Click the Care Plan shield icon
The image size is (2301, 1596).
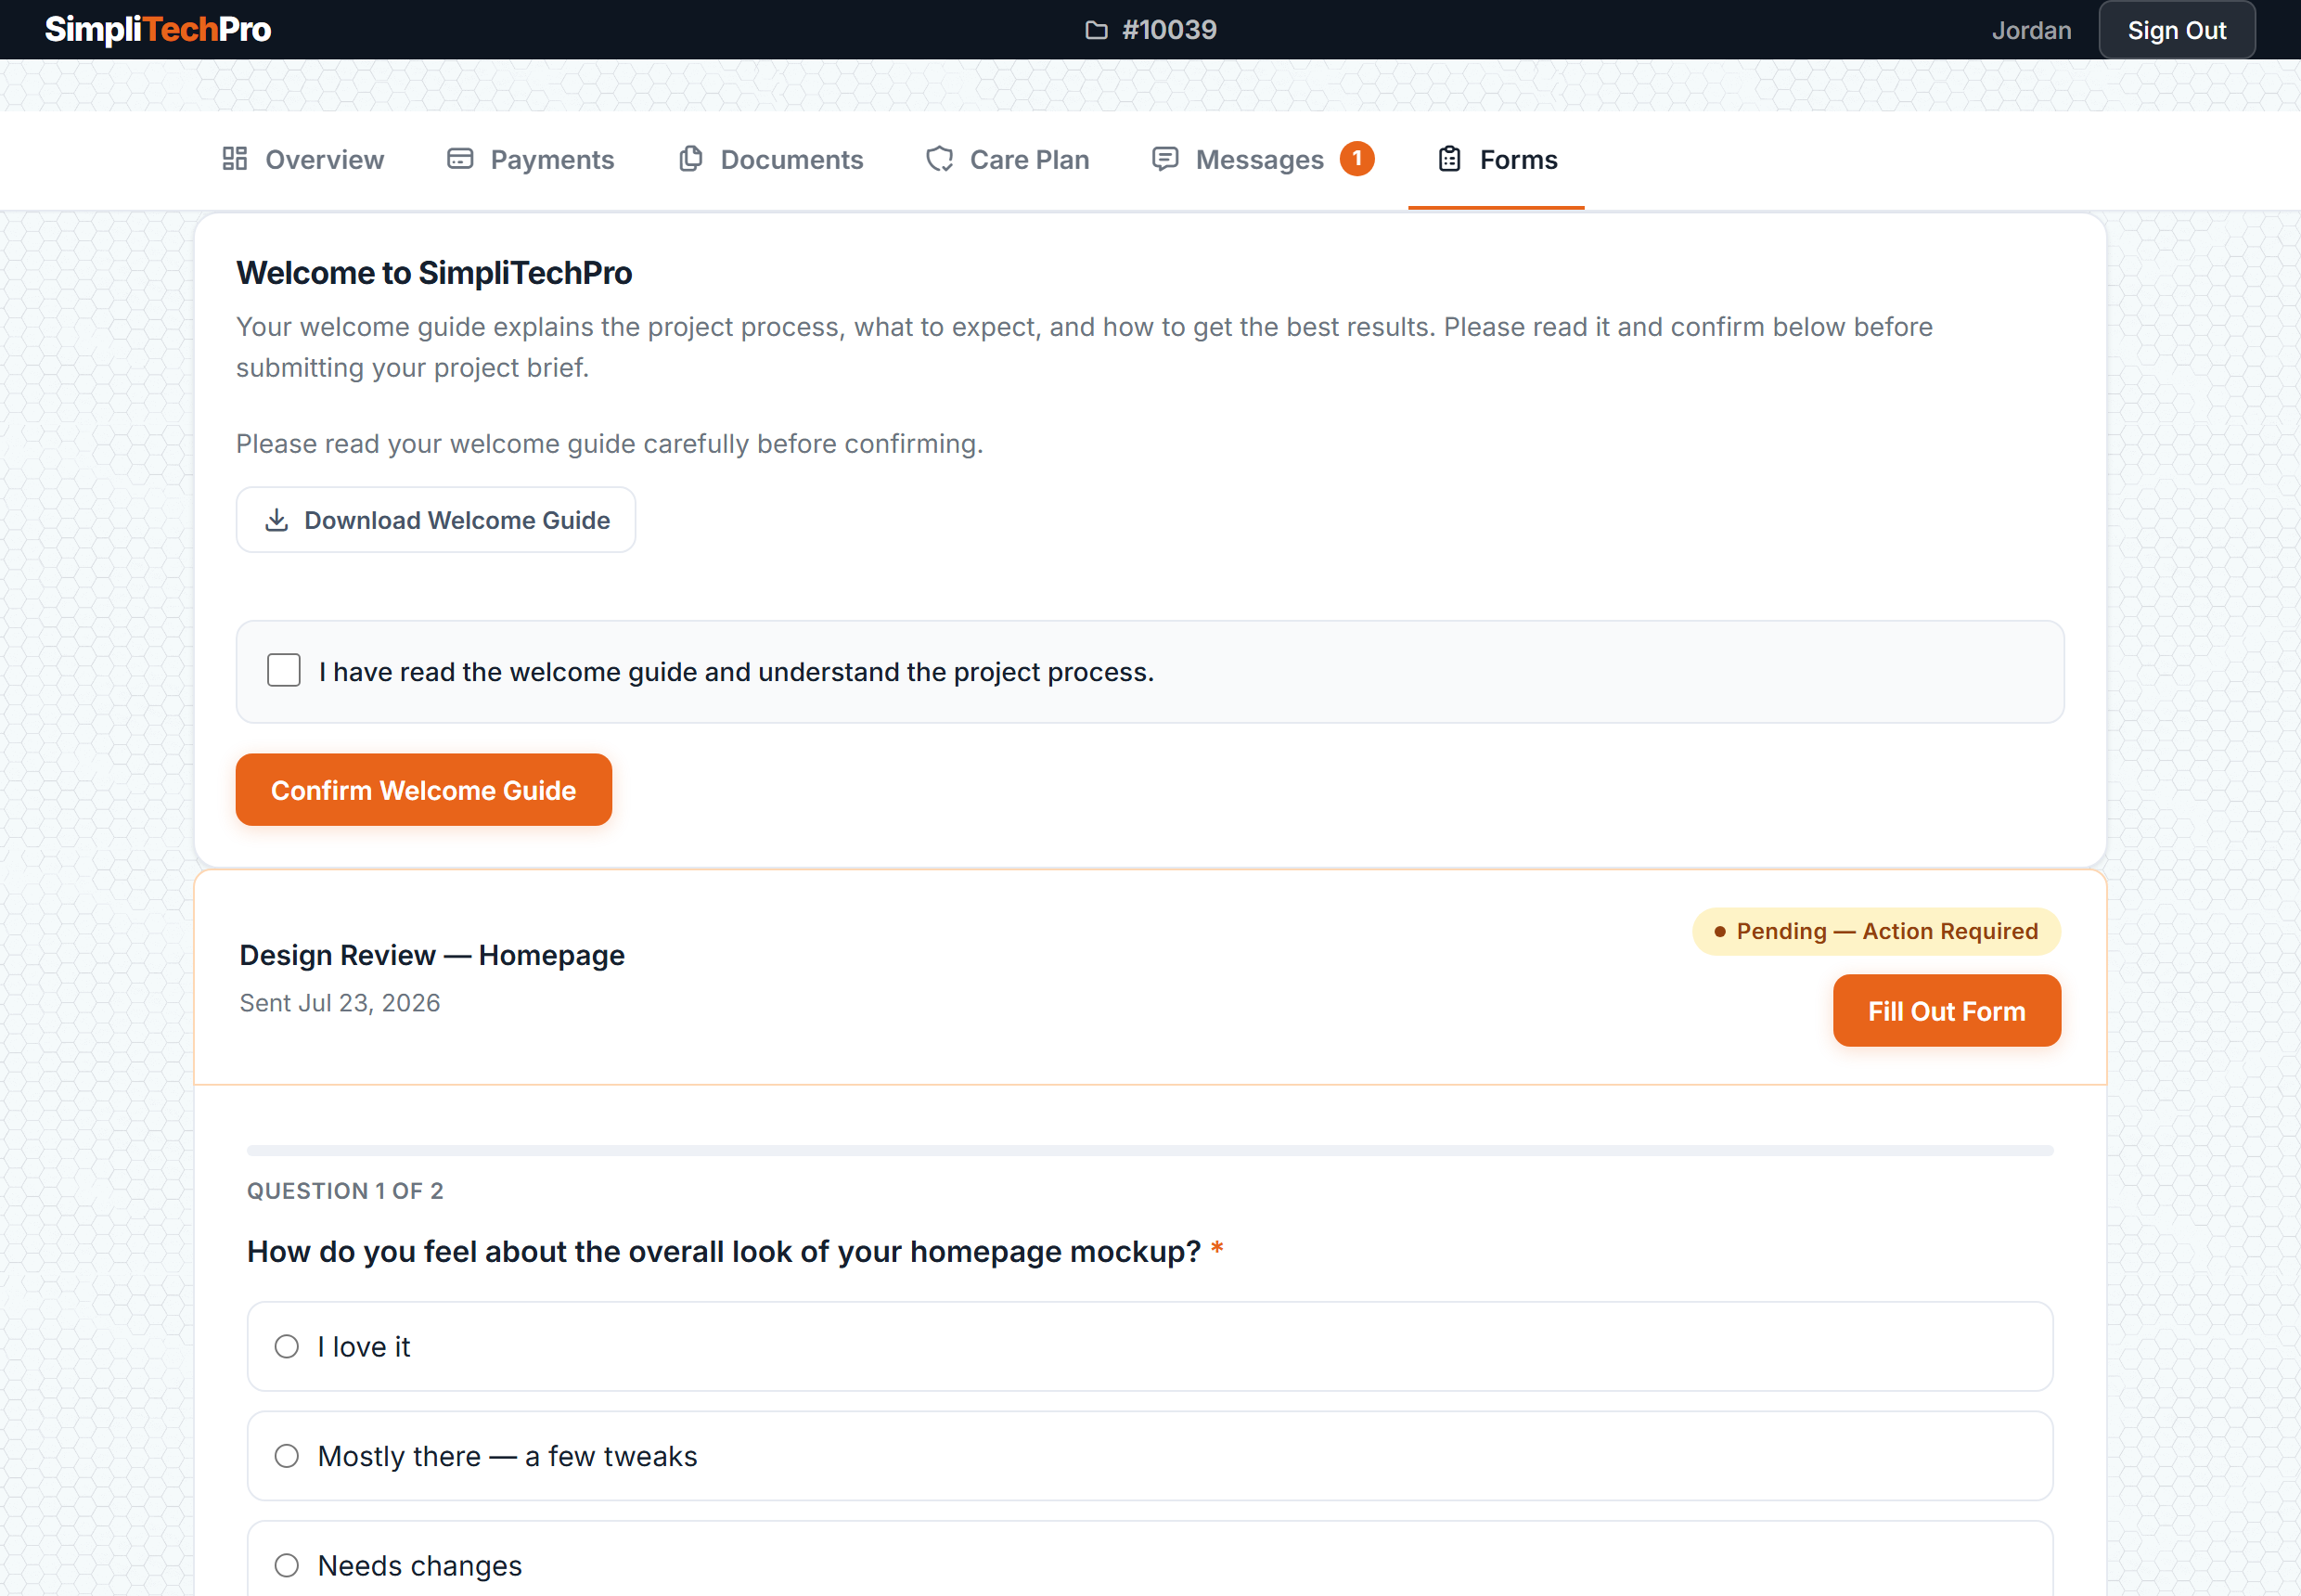940,159
